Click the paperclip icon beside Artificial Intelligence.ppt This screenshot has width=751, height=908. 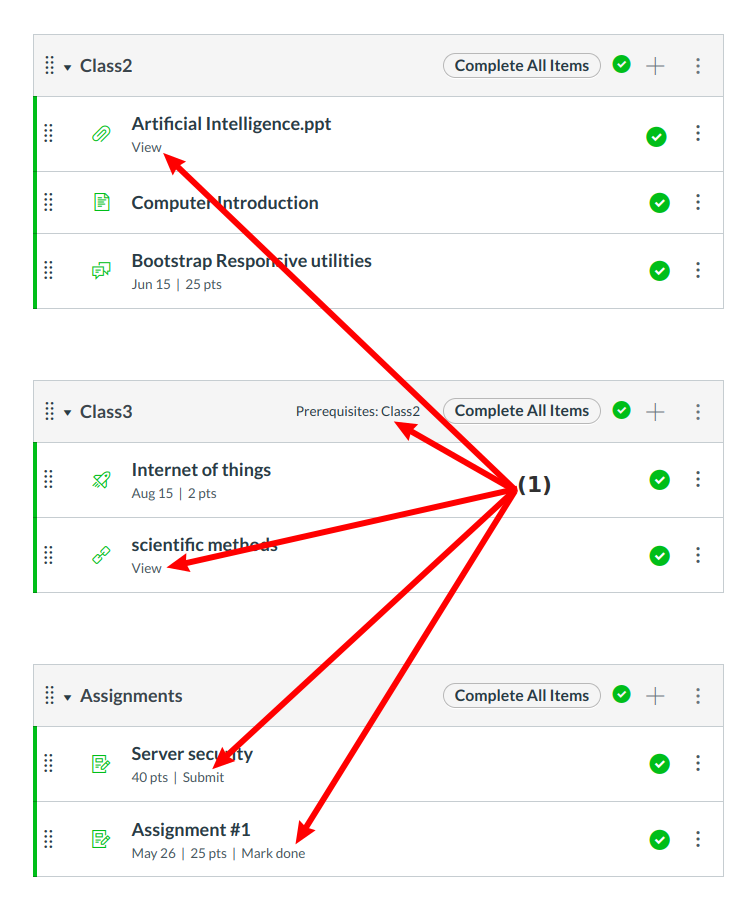click(x=101, y=134)
